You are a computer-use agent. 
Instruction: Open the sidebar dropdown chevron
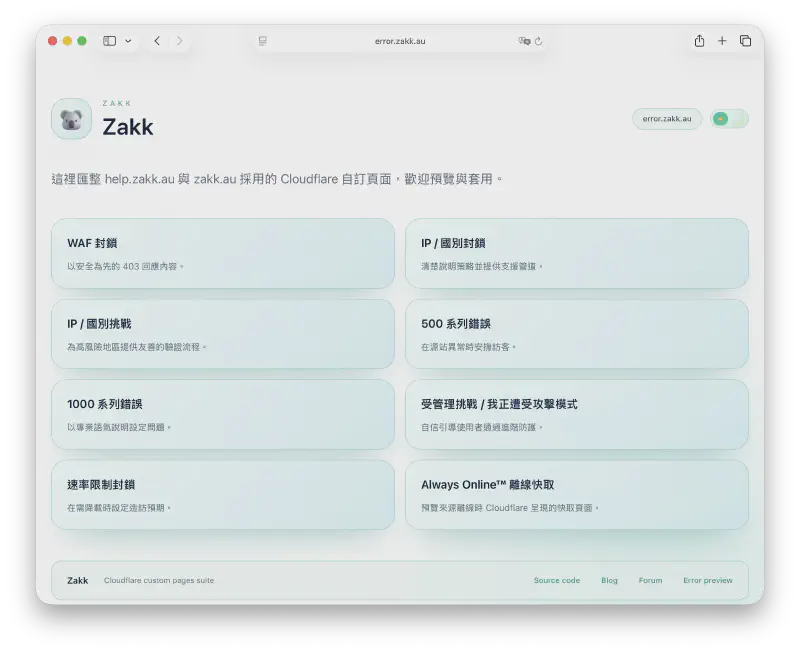click(128, 41)
